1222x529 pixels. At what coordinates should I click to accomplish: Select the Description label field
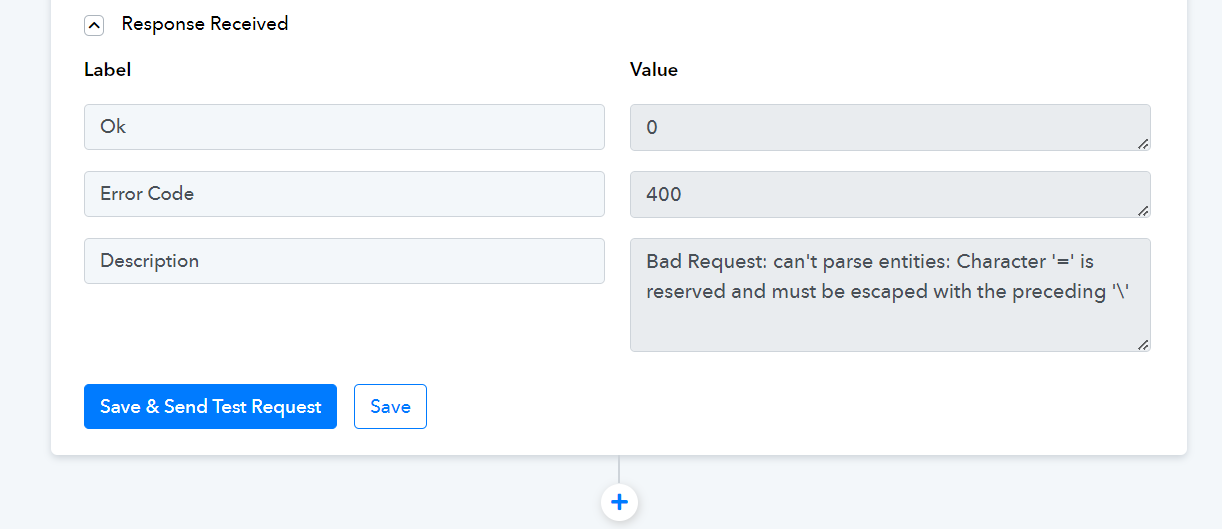point(344,261)
